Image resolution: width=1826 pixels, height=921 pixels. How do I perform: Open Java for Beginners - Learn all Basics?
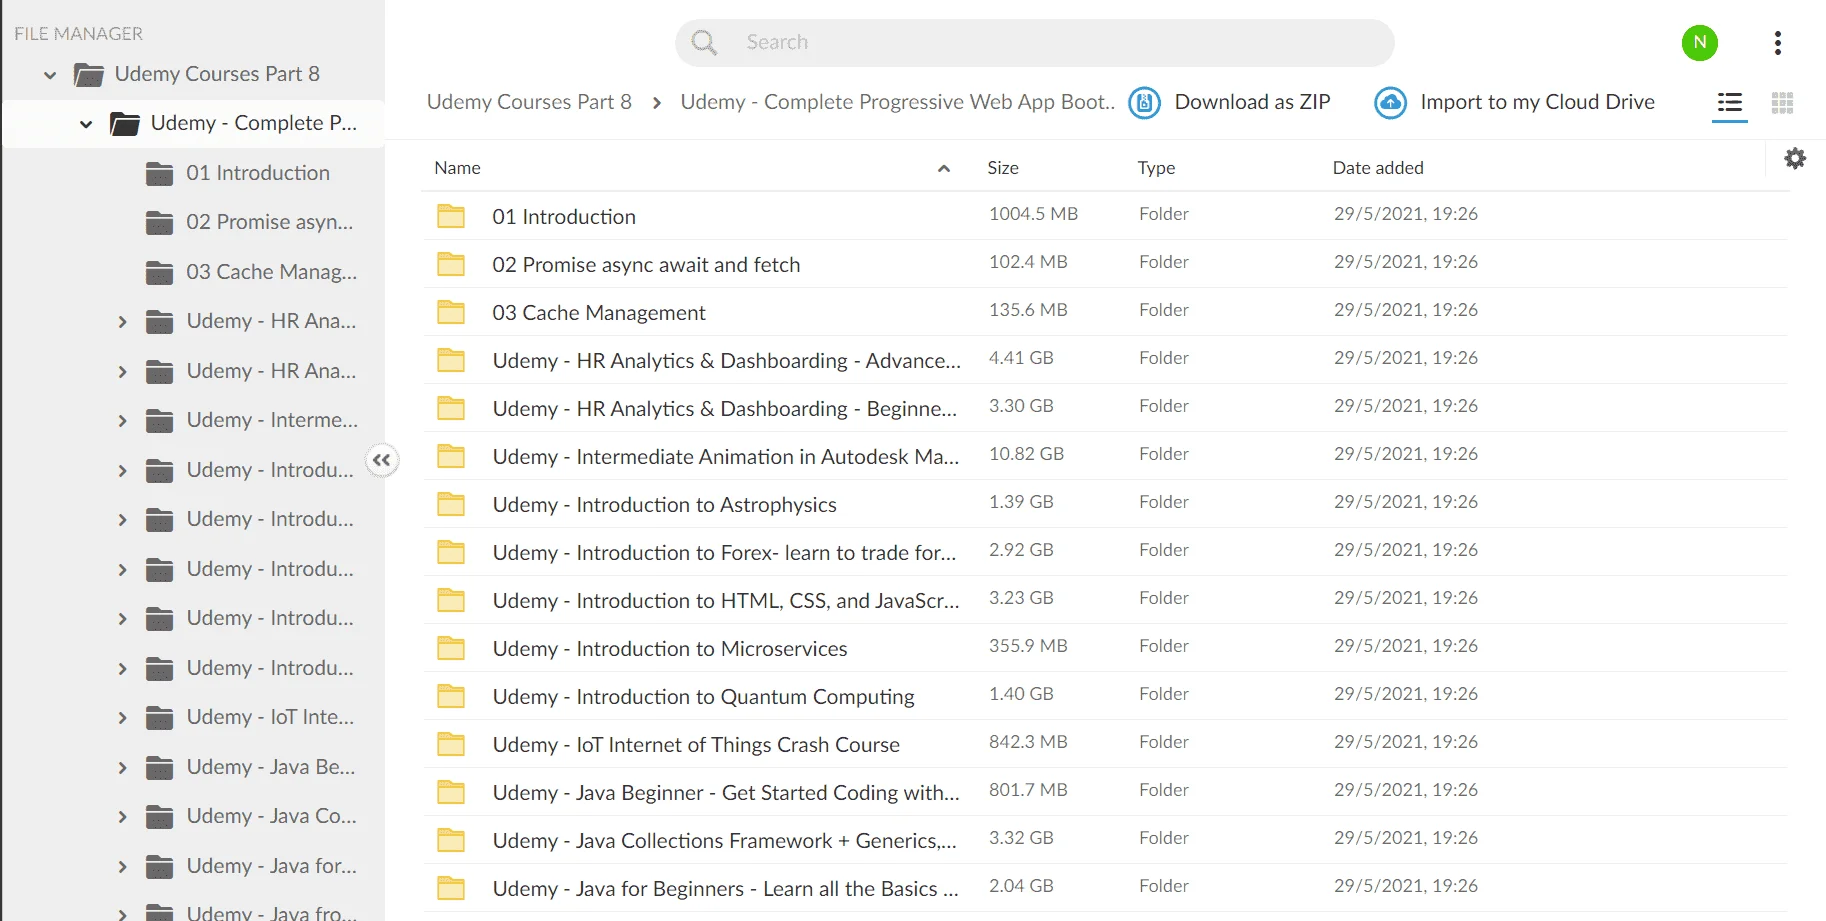725,888
